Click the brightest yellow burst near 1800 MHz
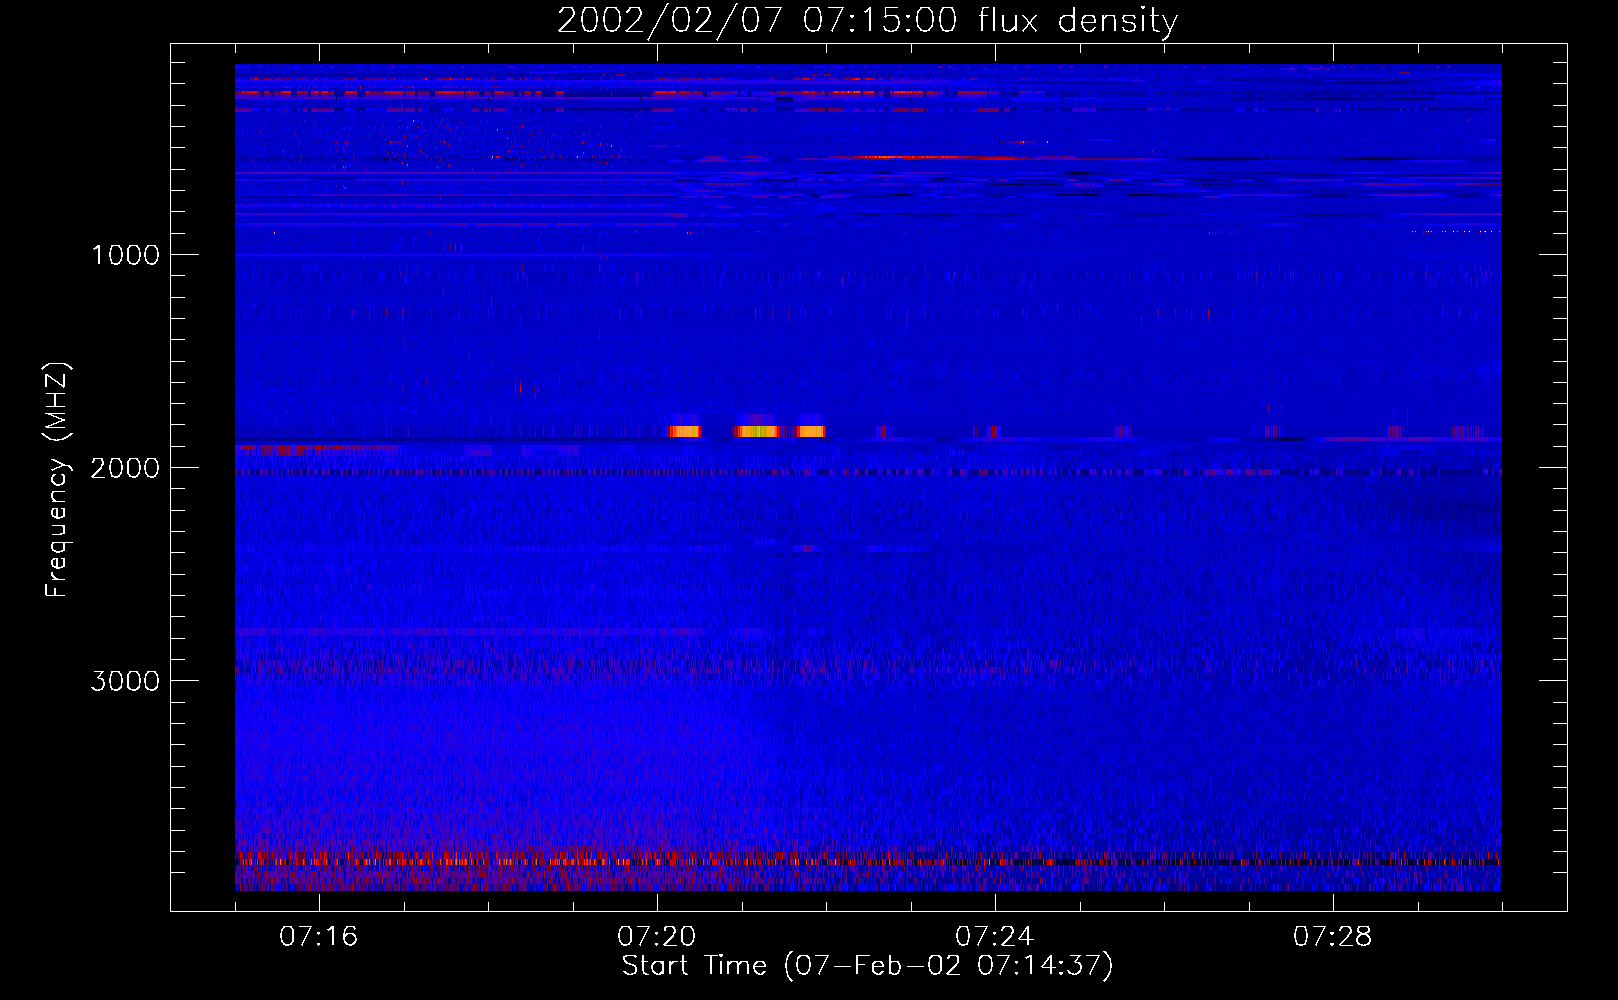The image size is (1618, 1000). (757, 431)
